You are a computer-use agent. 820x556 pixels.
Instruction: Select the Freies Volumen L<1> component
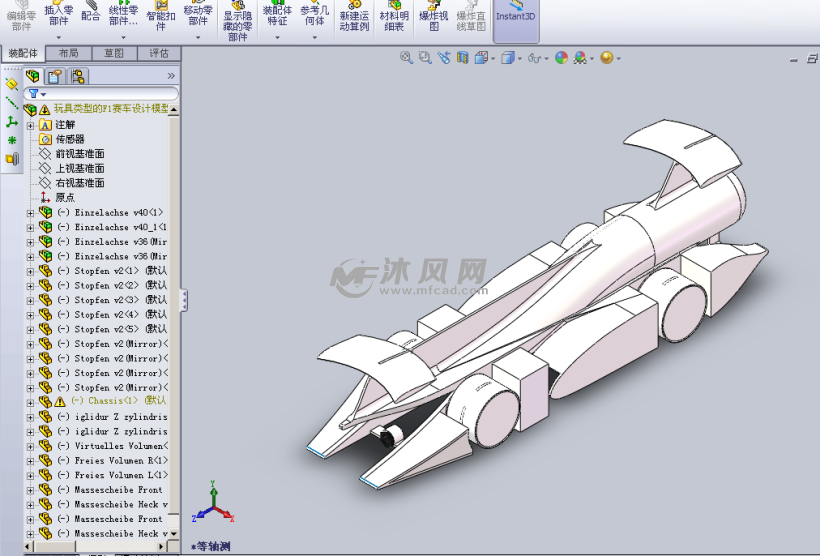(112, 475)
